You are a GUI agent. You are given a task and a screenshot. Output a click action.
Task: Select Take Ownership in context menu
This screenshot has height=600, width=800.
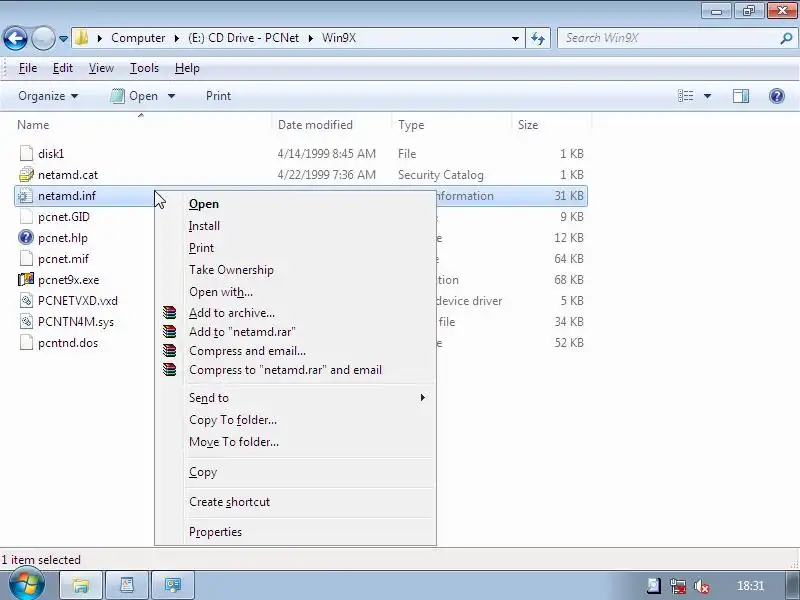tap(231, 269)
